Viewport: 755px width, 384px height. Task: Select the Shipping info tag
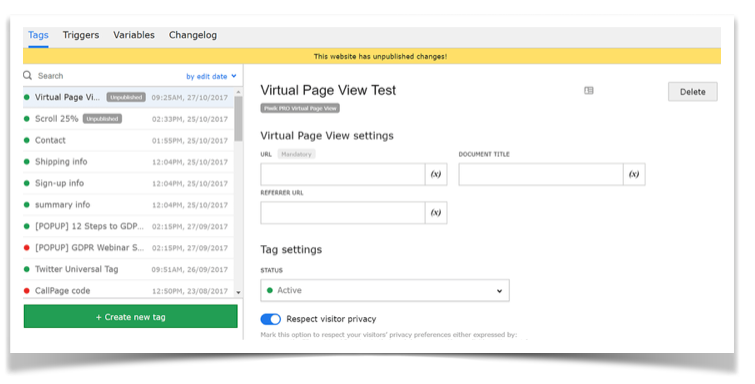[129, 162]
